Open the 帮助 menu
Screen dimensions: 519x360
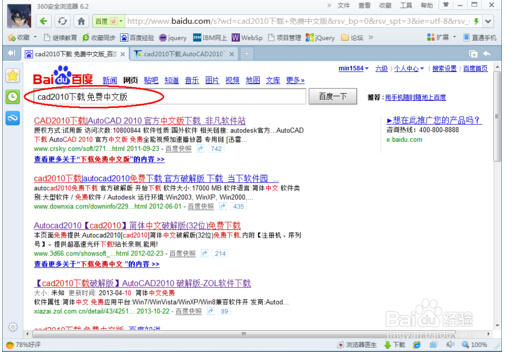426,5
